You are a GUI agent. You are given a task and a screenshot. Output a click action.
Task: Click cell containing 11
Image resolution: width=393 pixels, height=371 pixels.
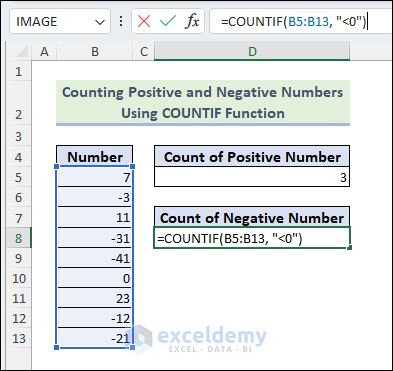(95, 218)
